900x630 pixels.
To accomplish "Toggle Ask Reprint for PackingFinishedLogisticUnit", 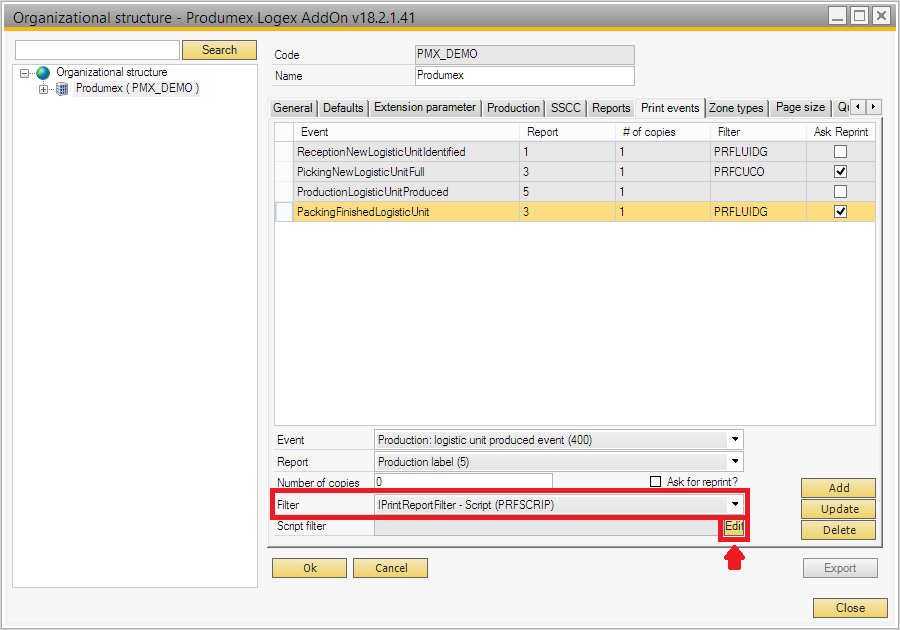I will 840,212.
